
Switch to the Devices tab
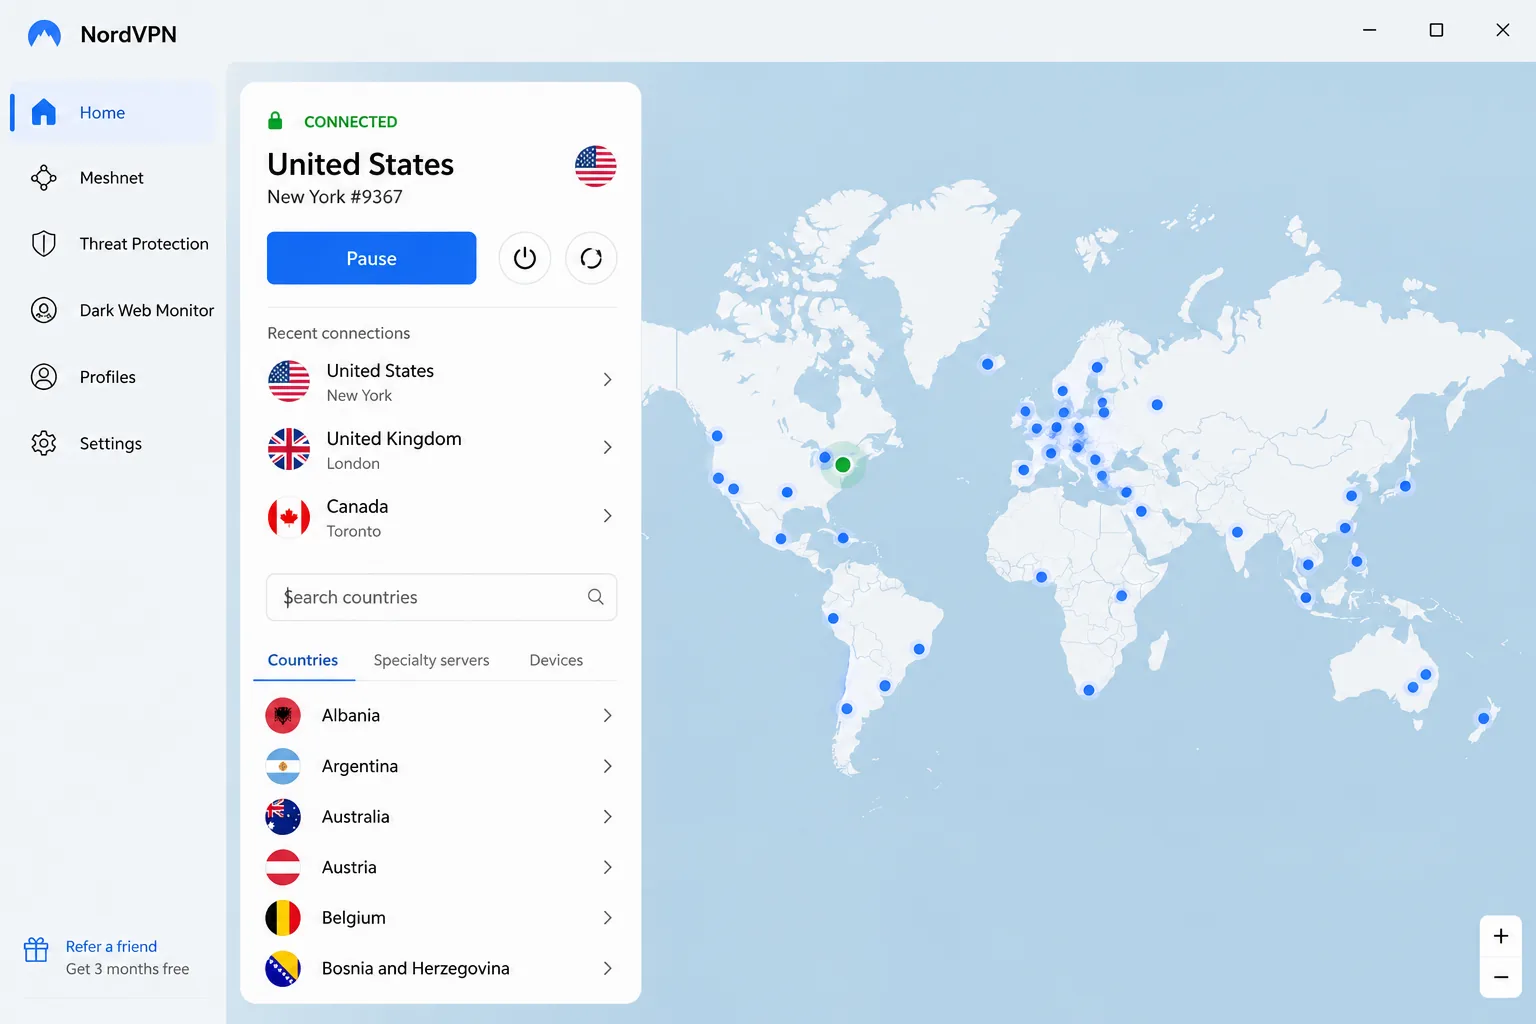556,660
